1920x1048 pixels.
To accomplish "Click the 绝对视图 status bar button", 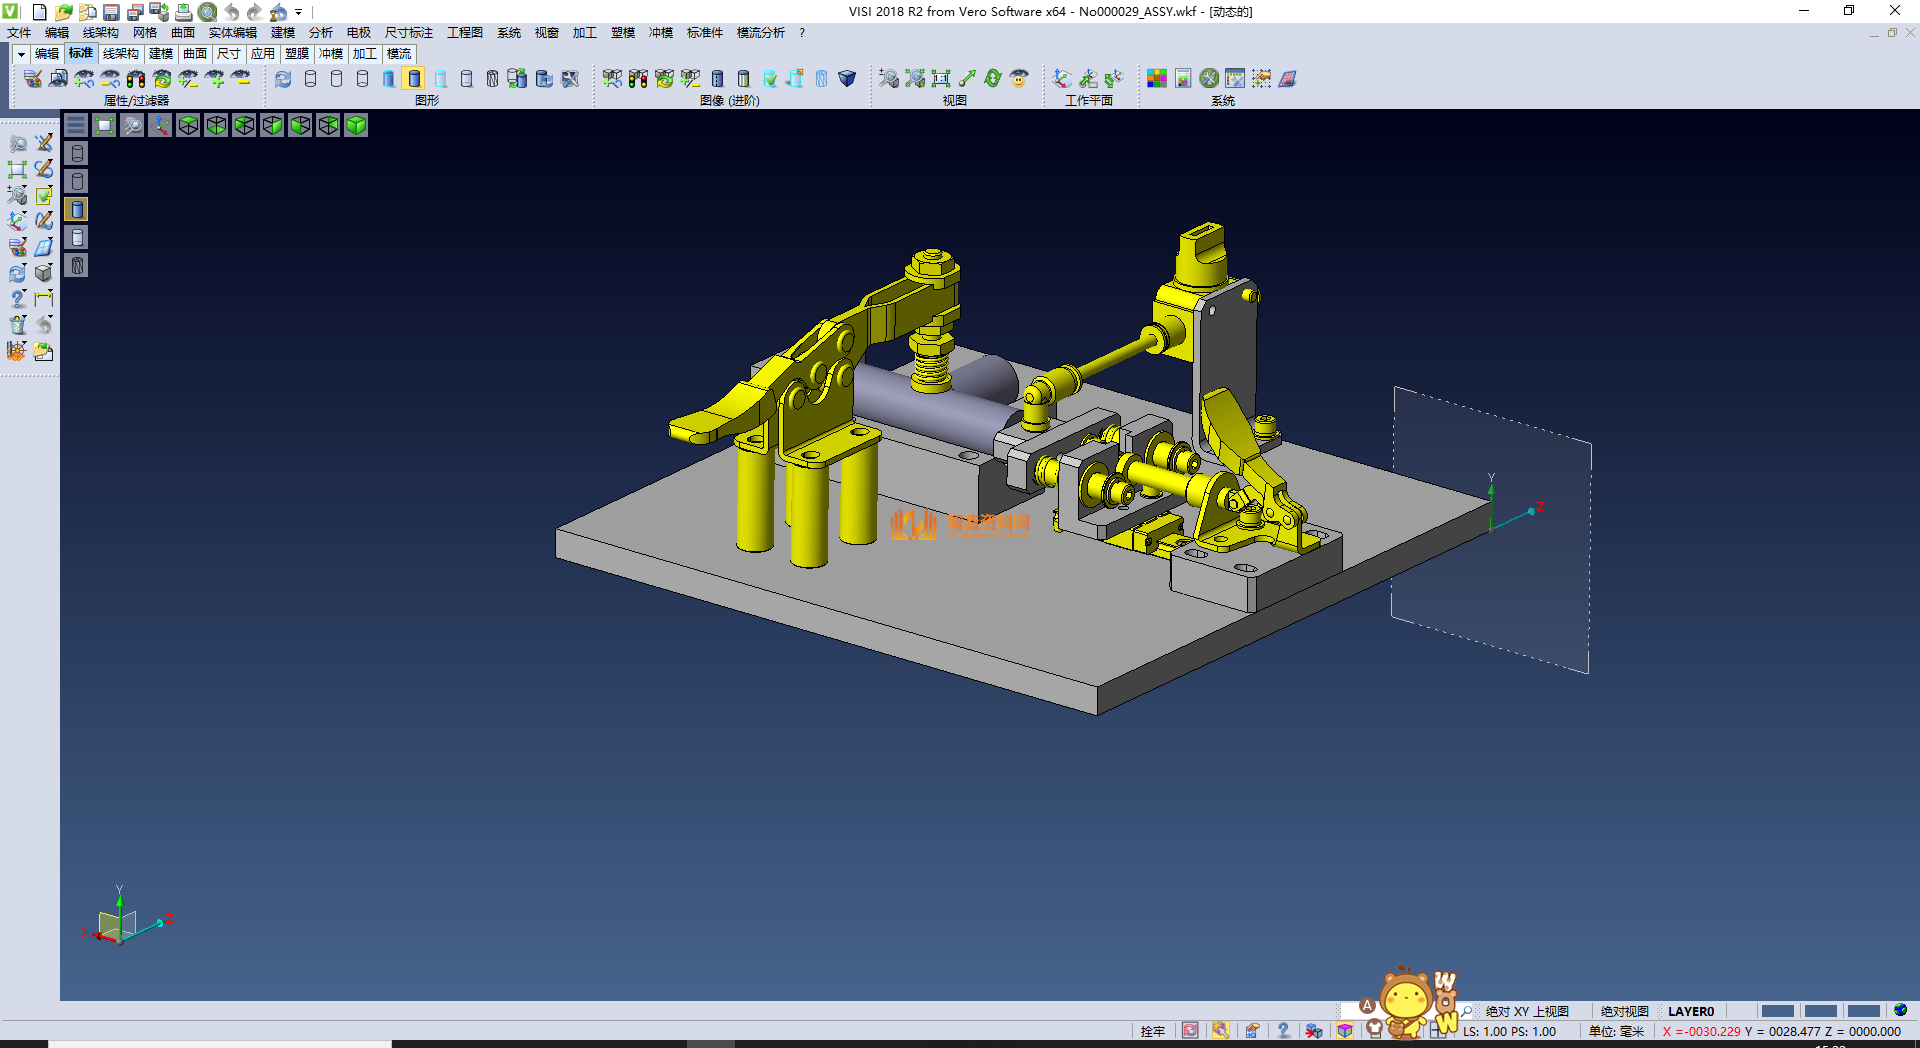I will point(1624,1011).
